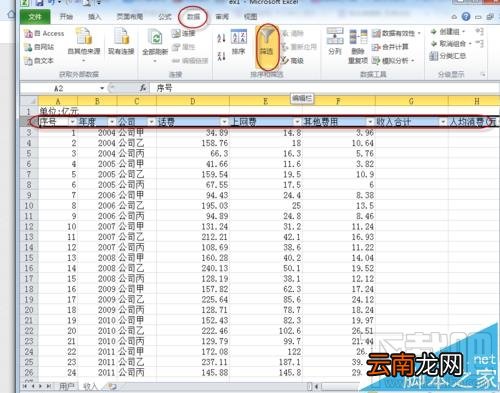Expand Ungroup (取消组合) dropdown
This screenshot has width=500, height=393.
470,44
